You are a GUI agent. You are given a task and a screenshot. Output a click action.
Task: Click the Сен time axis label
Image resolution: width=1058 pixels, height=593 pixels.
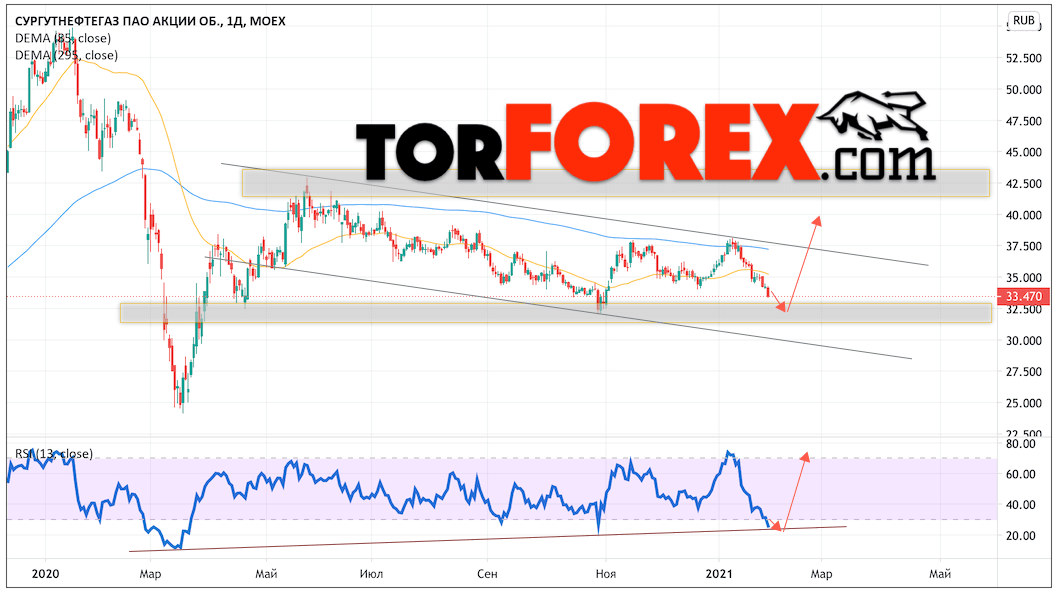pyautogui.click(x=487, y=574)
